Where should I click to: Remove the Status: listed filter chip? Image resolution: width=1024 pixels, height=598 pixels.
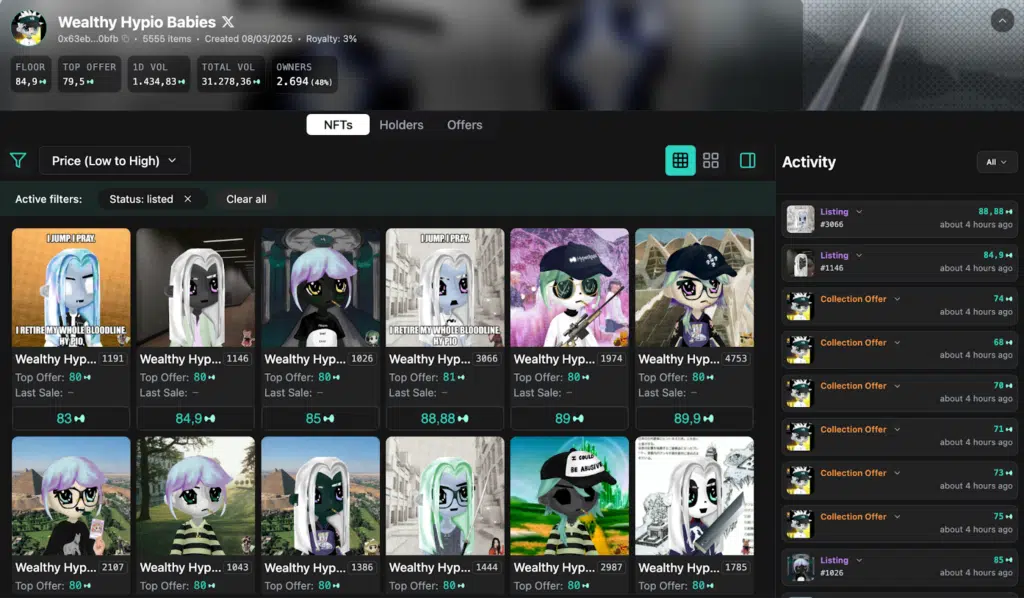[187, 199]
